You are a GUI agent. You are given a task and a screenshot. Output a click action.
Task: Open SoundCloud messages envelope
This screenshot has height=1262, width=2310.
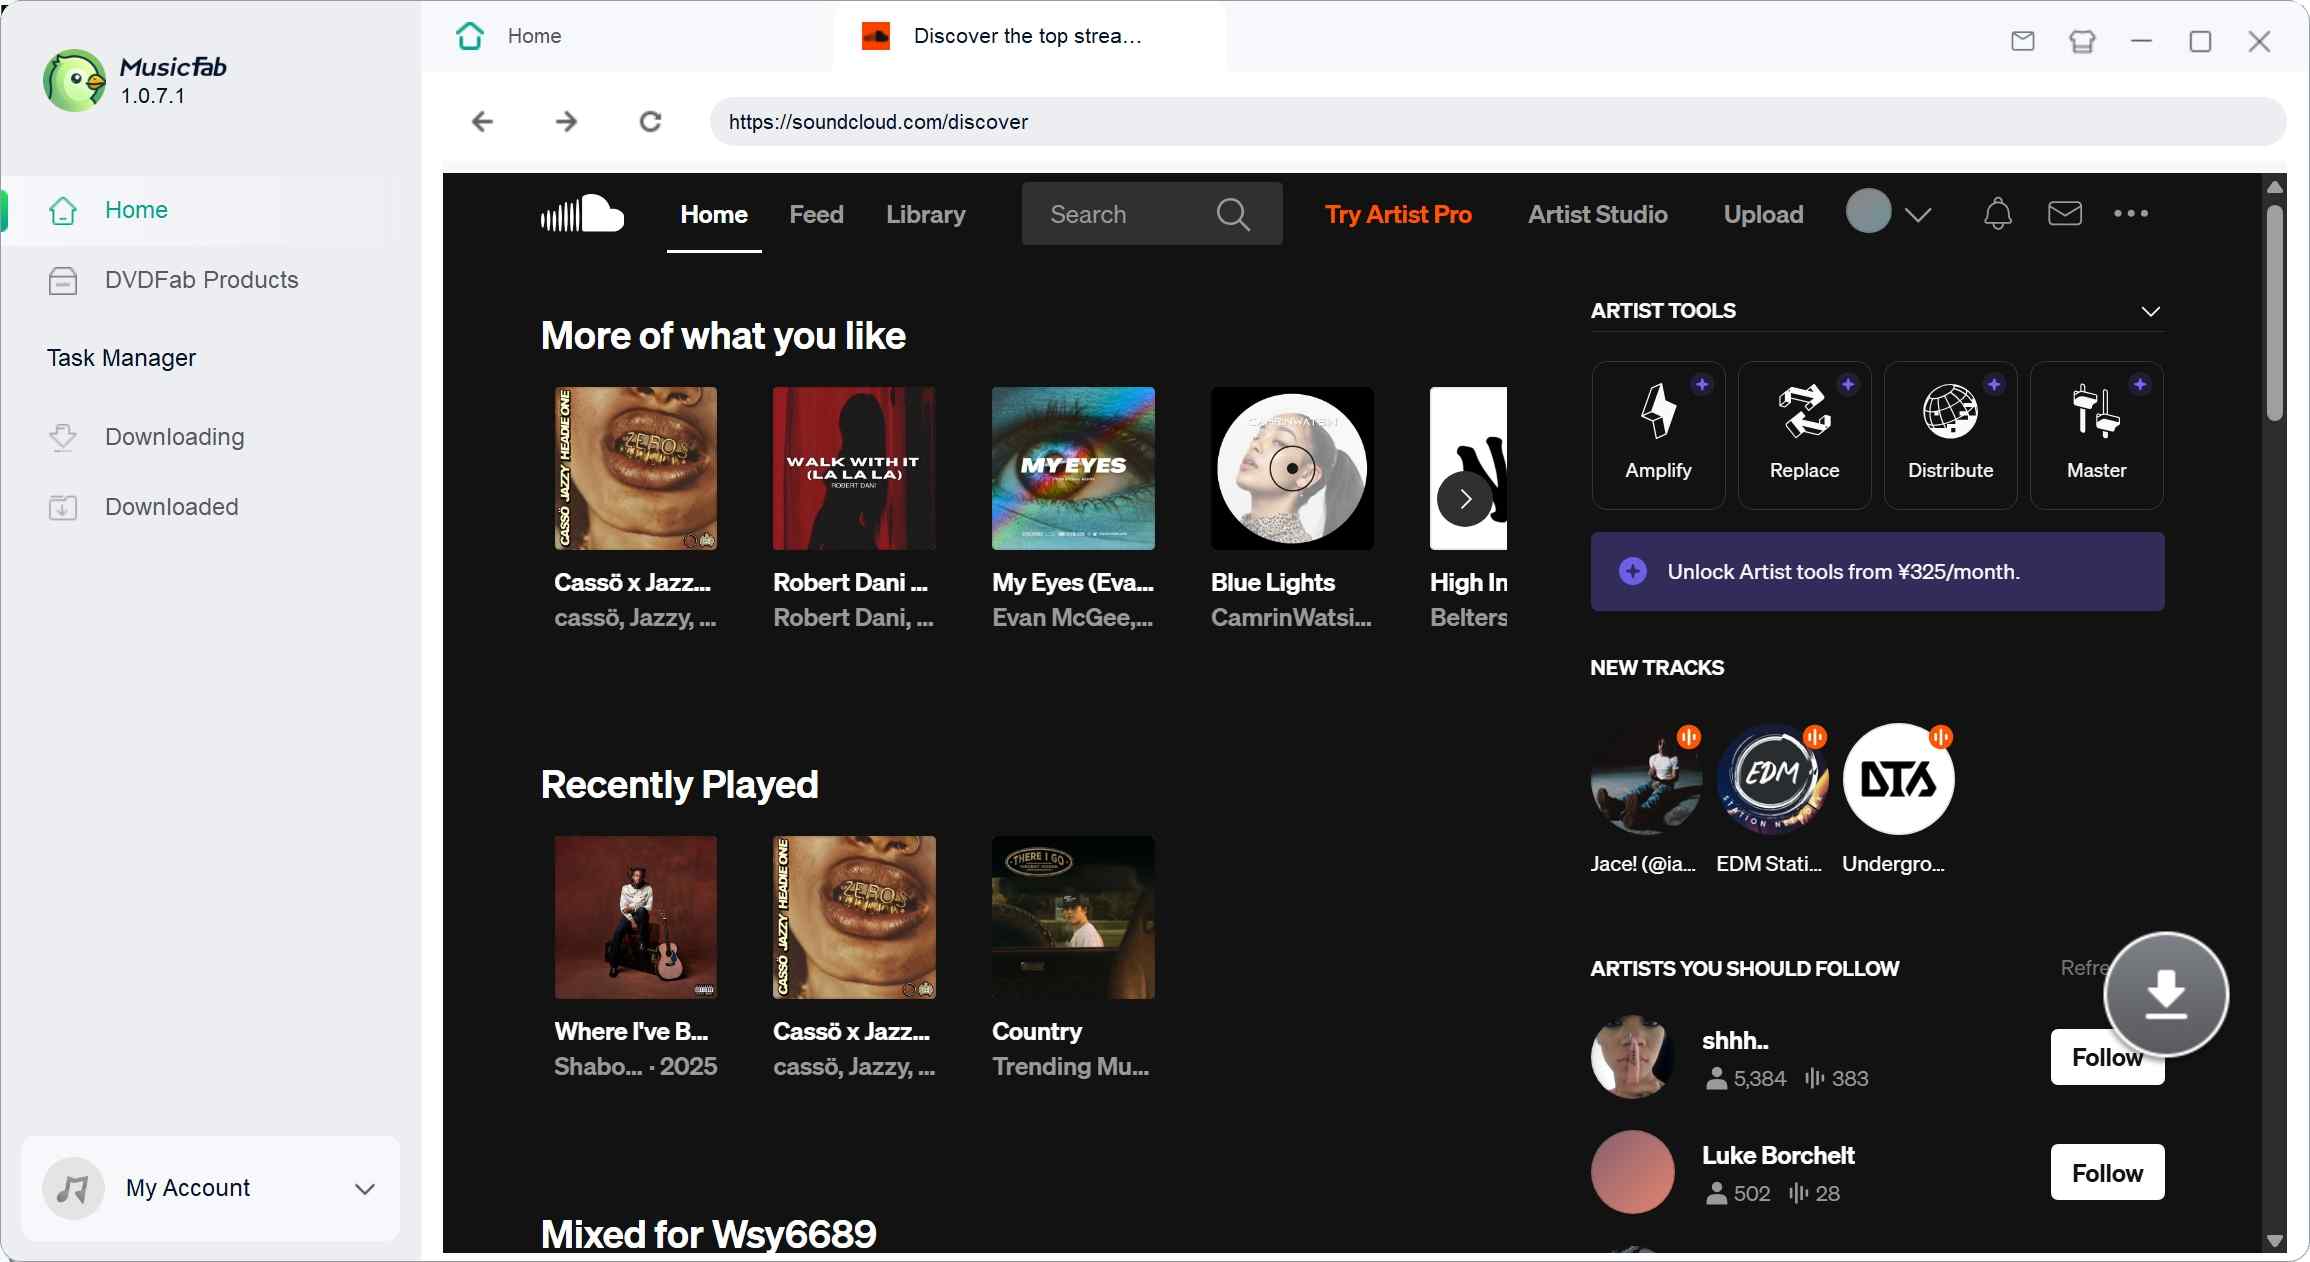click(2064, 213)
